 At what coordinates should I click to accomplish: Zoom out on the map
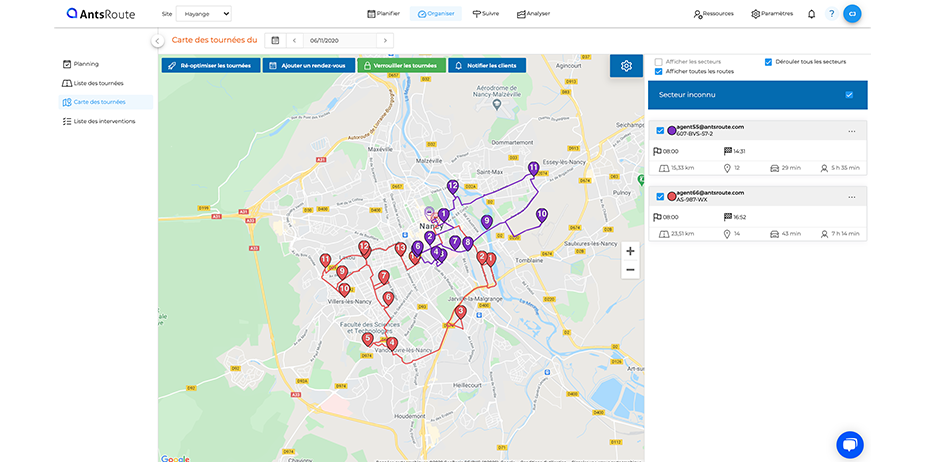[630, 270]
